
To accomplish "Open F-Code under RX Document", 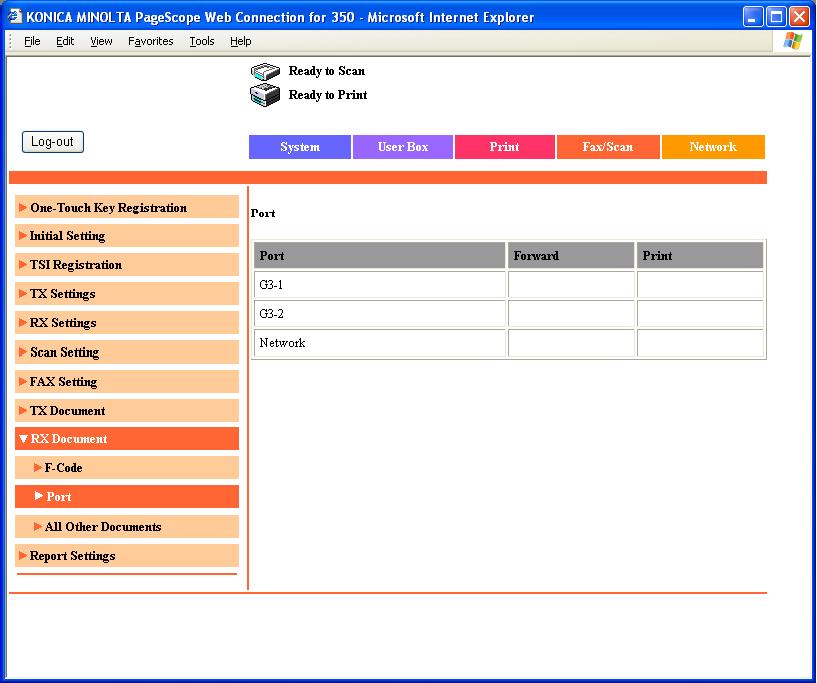I will tap(63, 468).
